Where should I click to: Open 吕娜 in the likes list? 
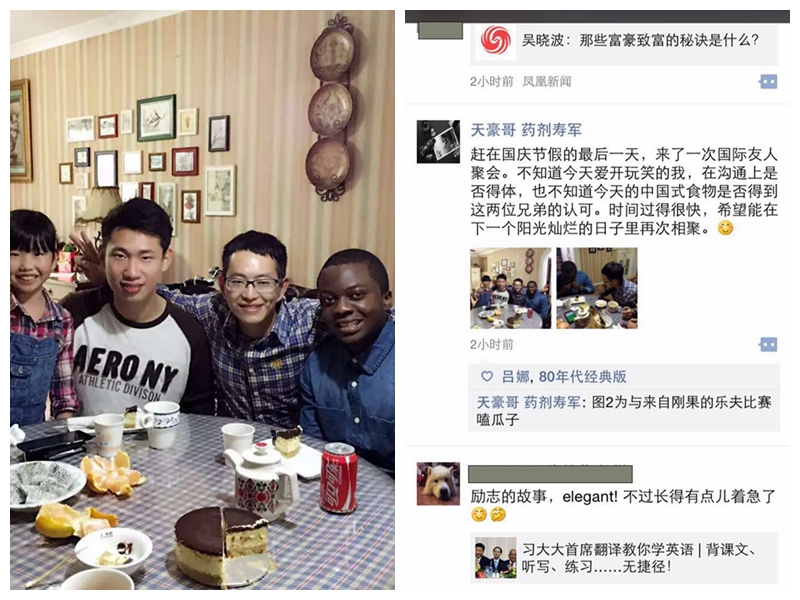(515, 377)
